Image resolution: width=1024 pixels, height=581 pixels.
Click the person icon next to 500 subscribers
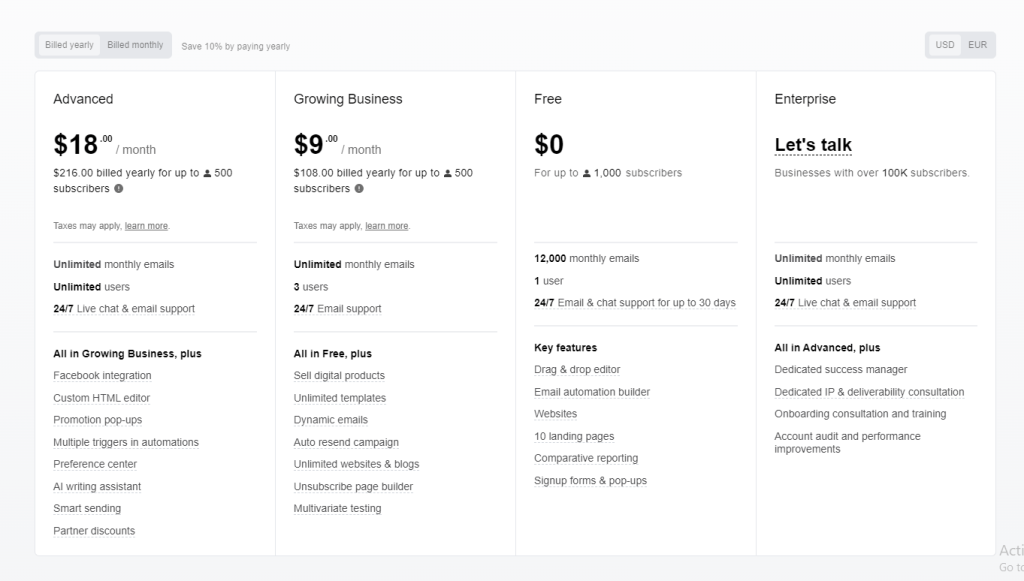tap(207, 173)
